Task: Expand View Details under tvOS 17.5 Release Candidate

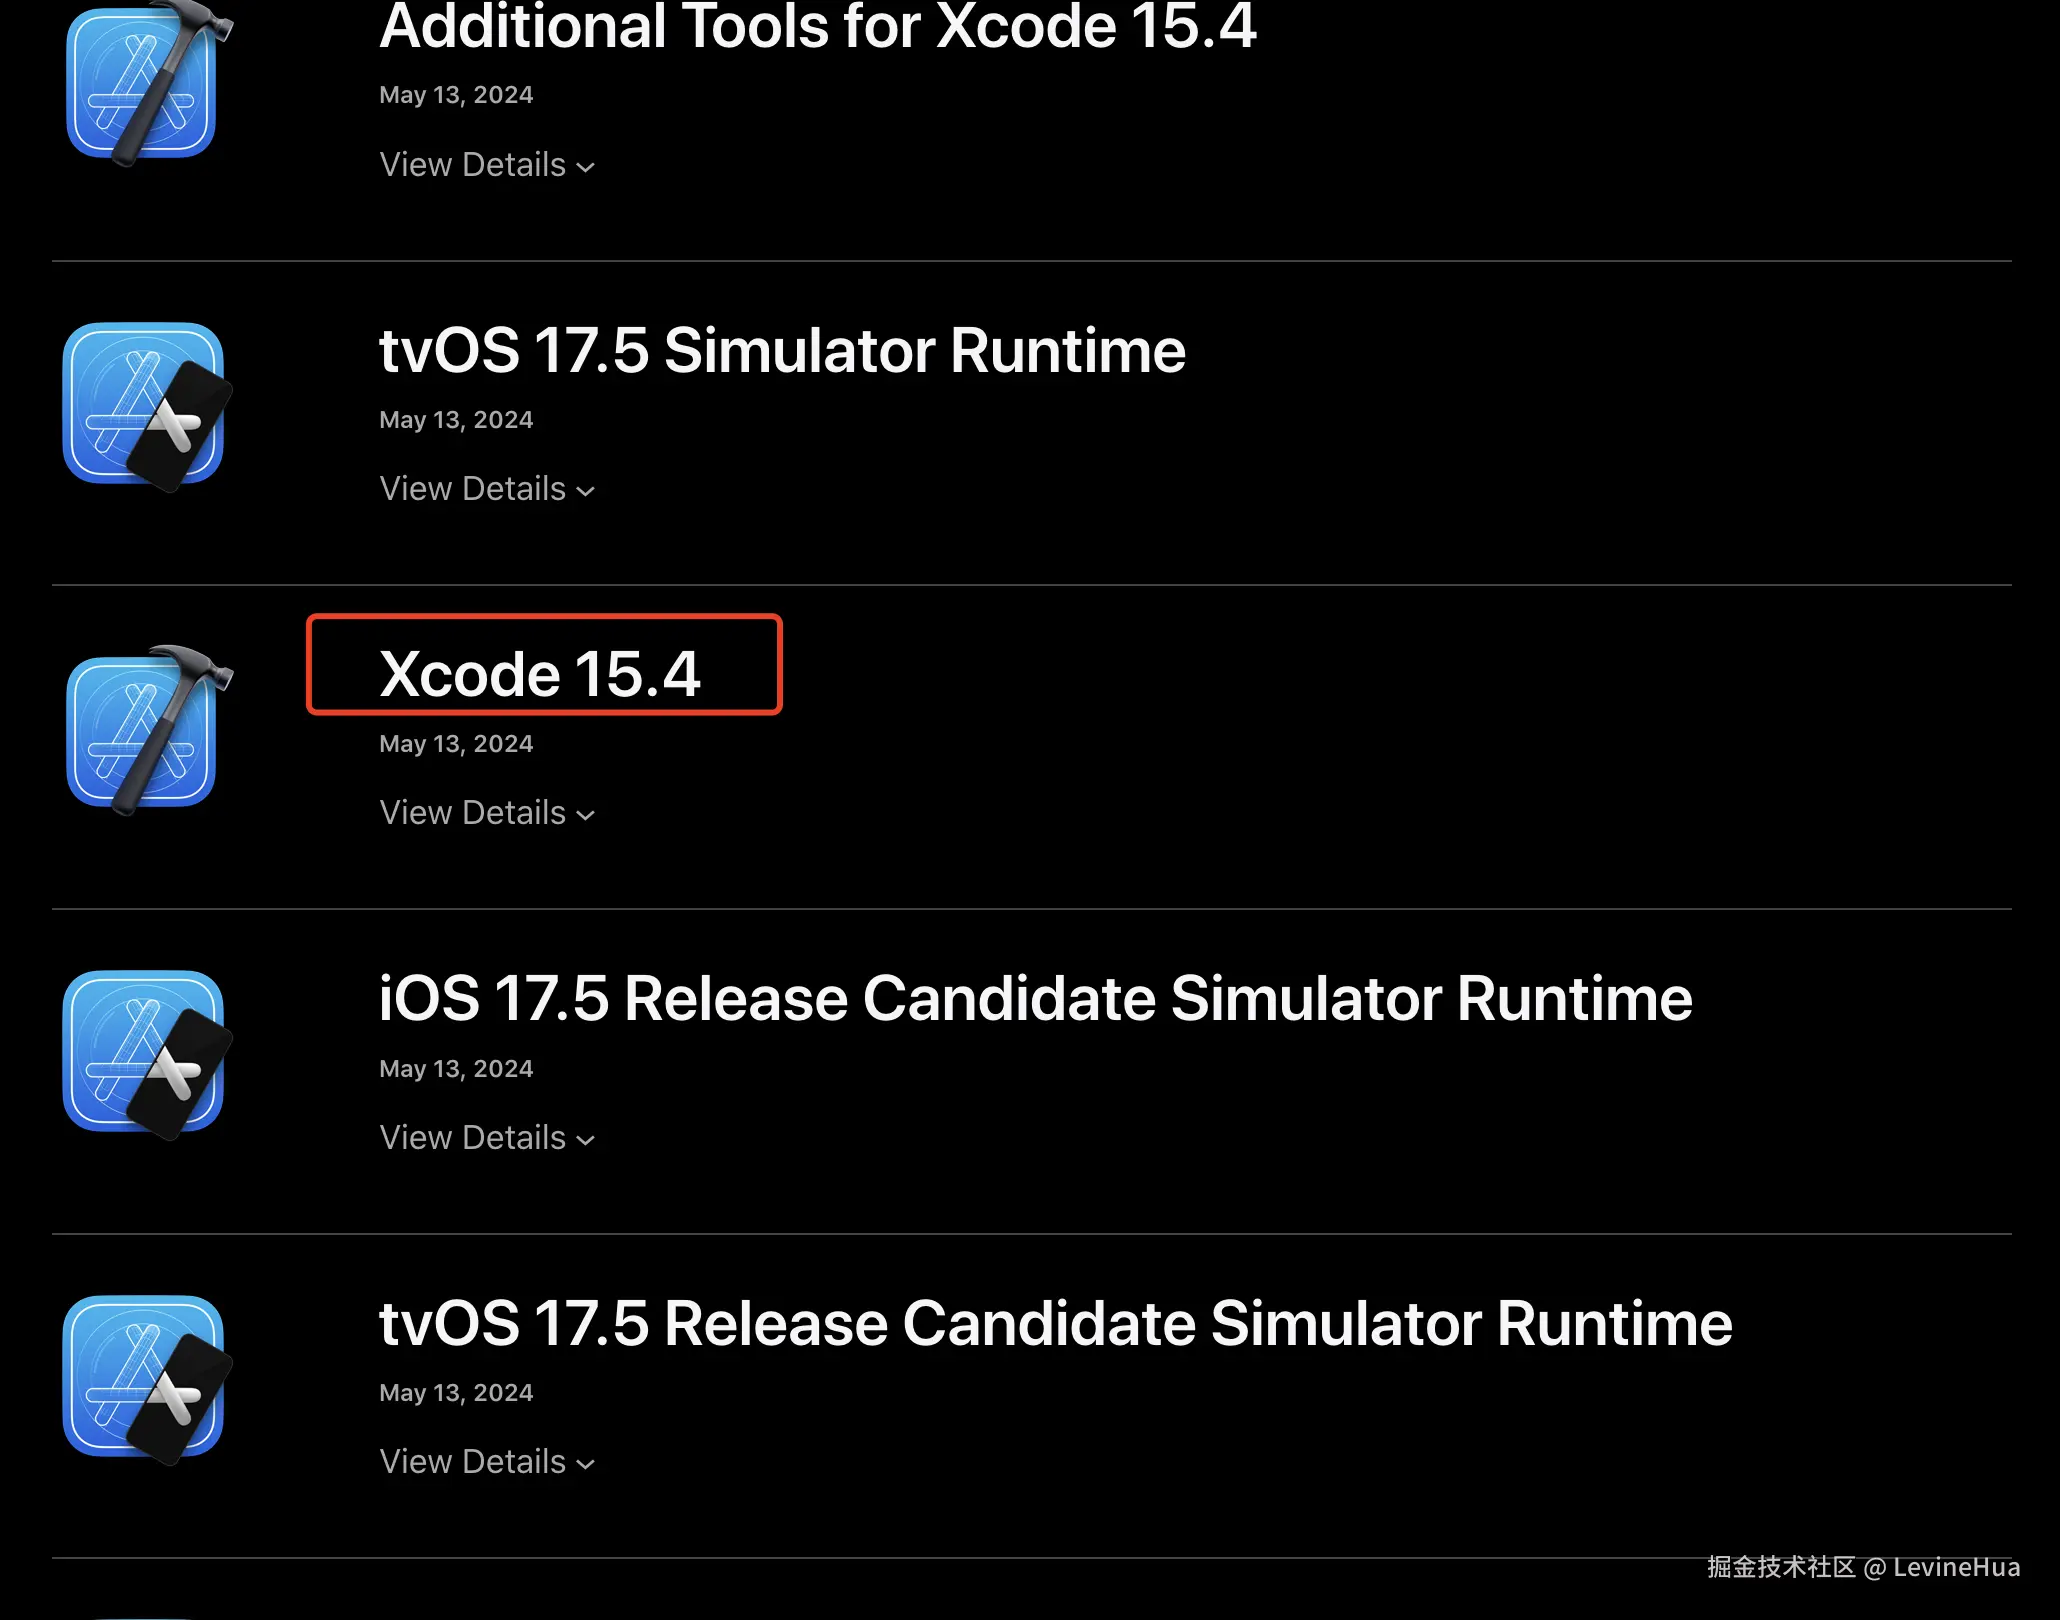Action: (x=473, y=1462)
